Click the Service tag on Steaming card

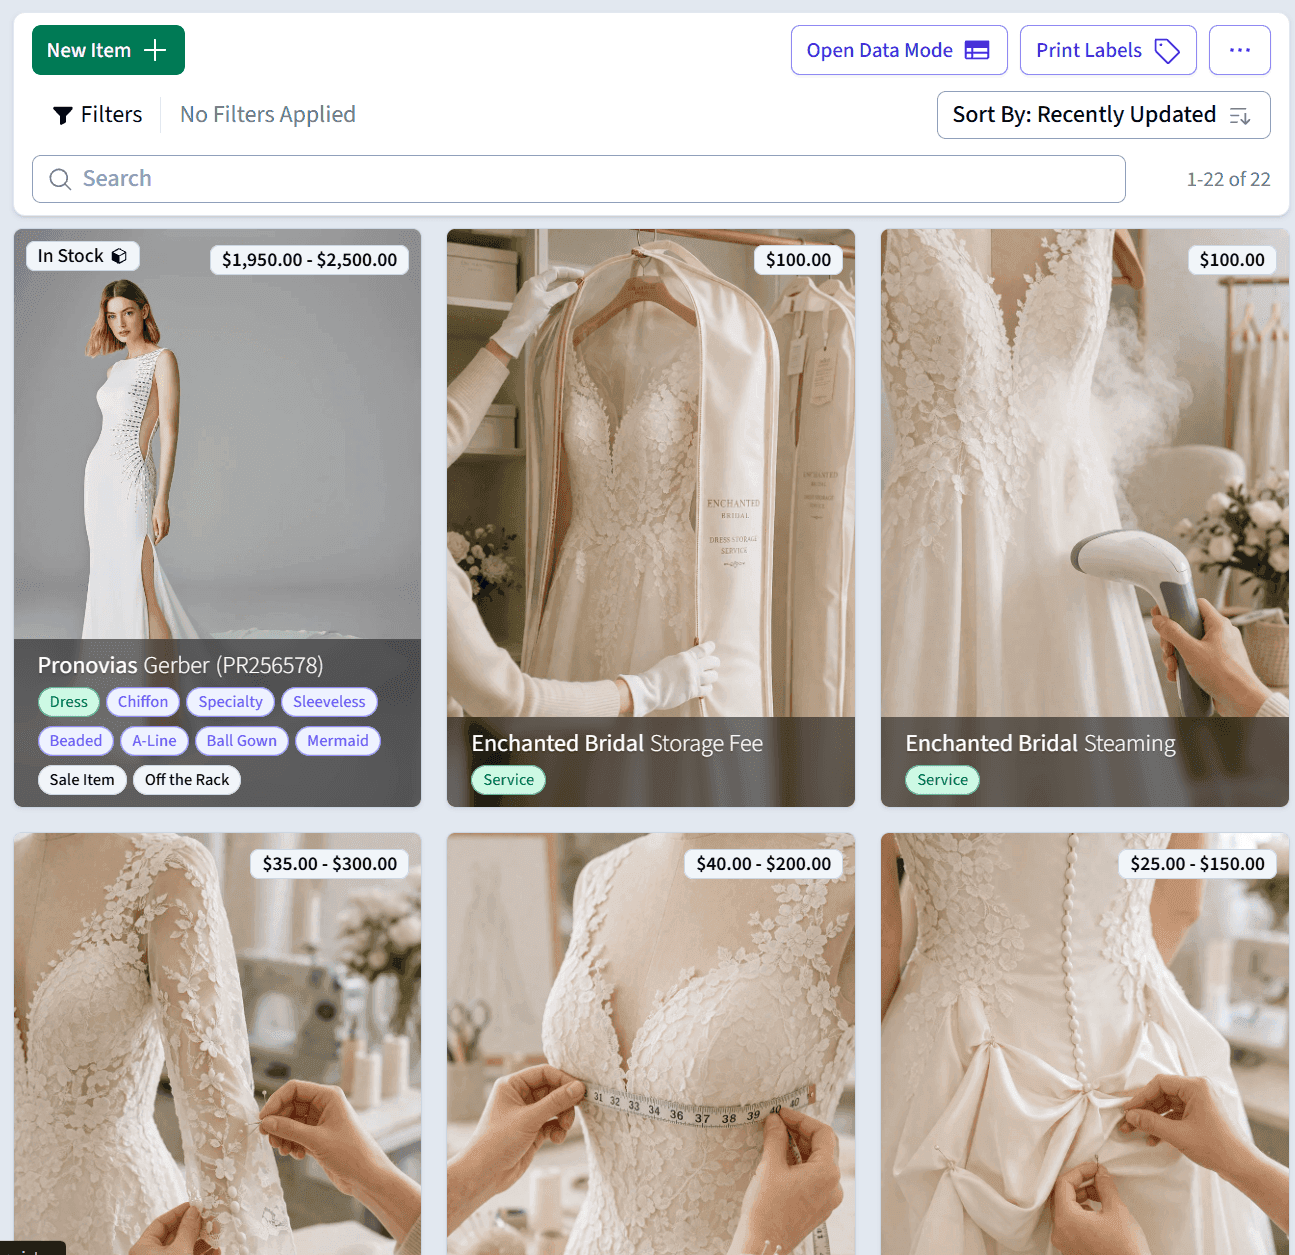coord(943,780)
